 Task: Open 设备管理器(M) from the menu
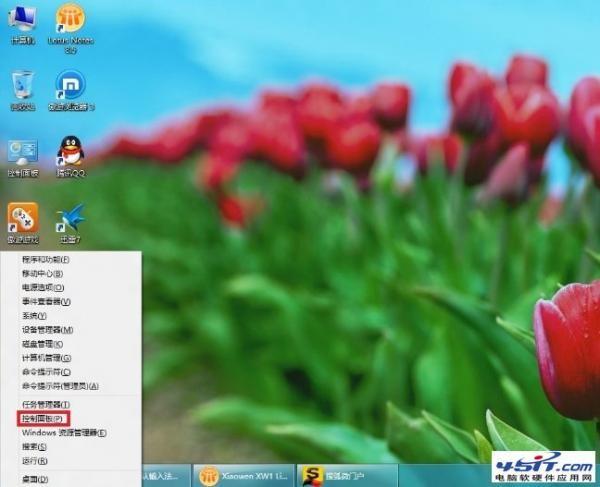tap(46, 329)
